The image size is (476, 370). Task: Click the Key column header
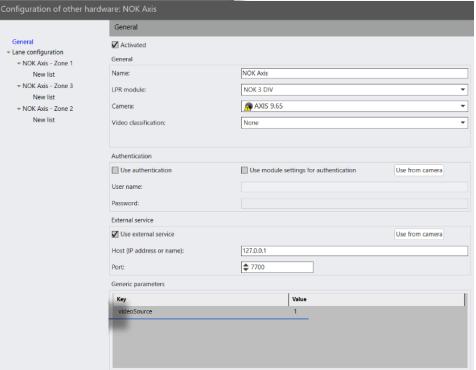pyautogui.click(x=200, y=299)
